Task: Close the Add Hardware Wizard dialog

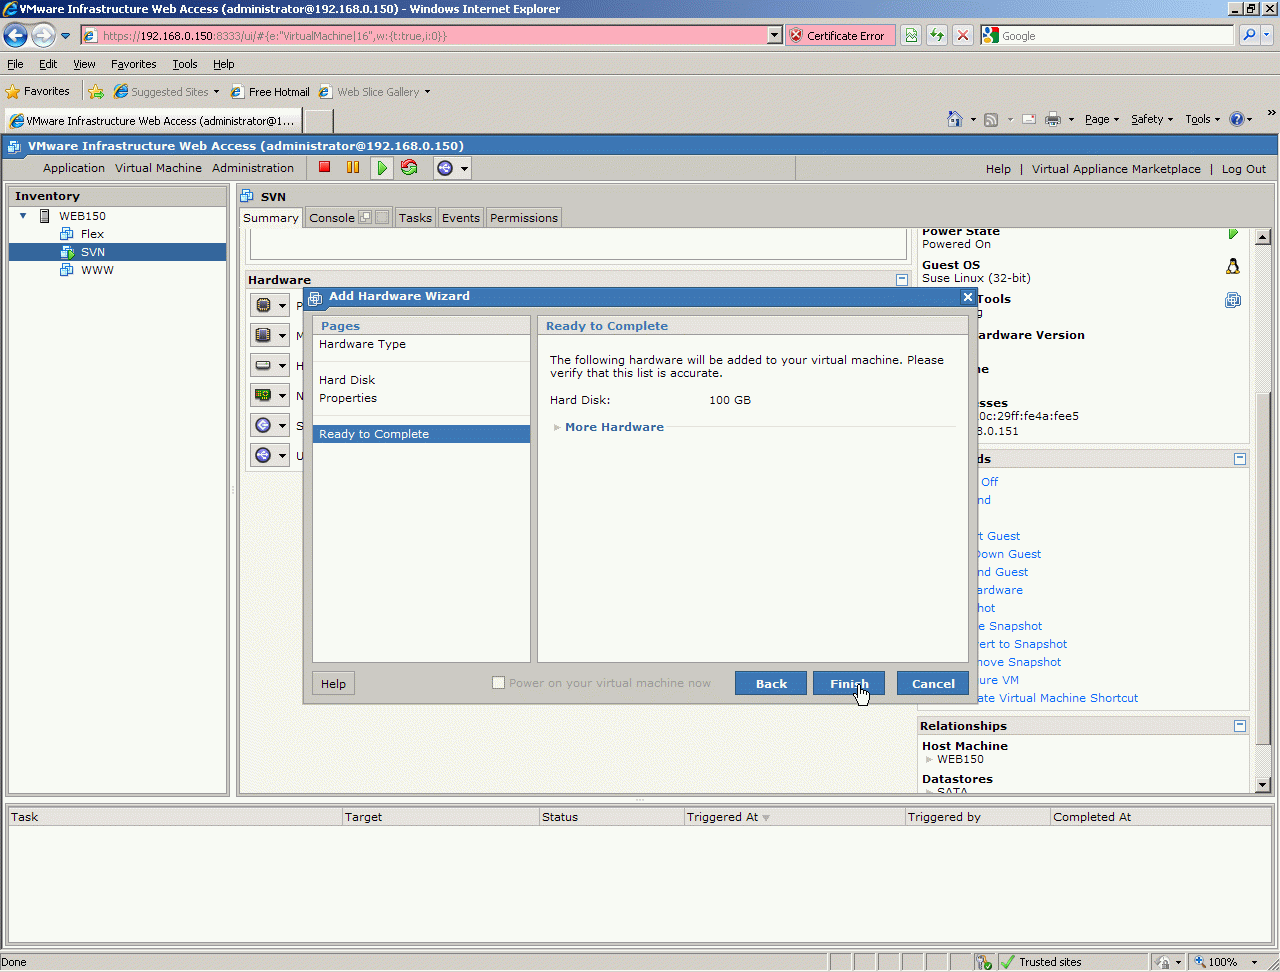Action: [x=967, y=297]
